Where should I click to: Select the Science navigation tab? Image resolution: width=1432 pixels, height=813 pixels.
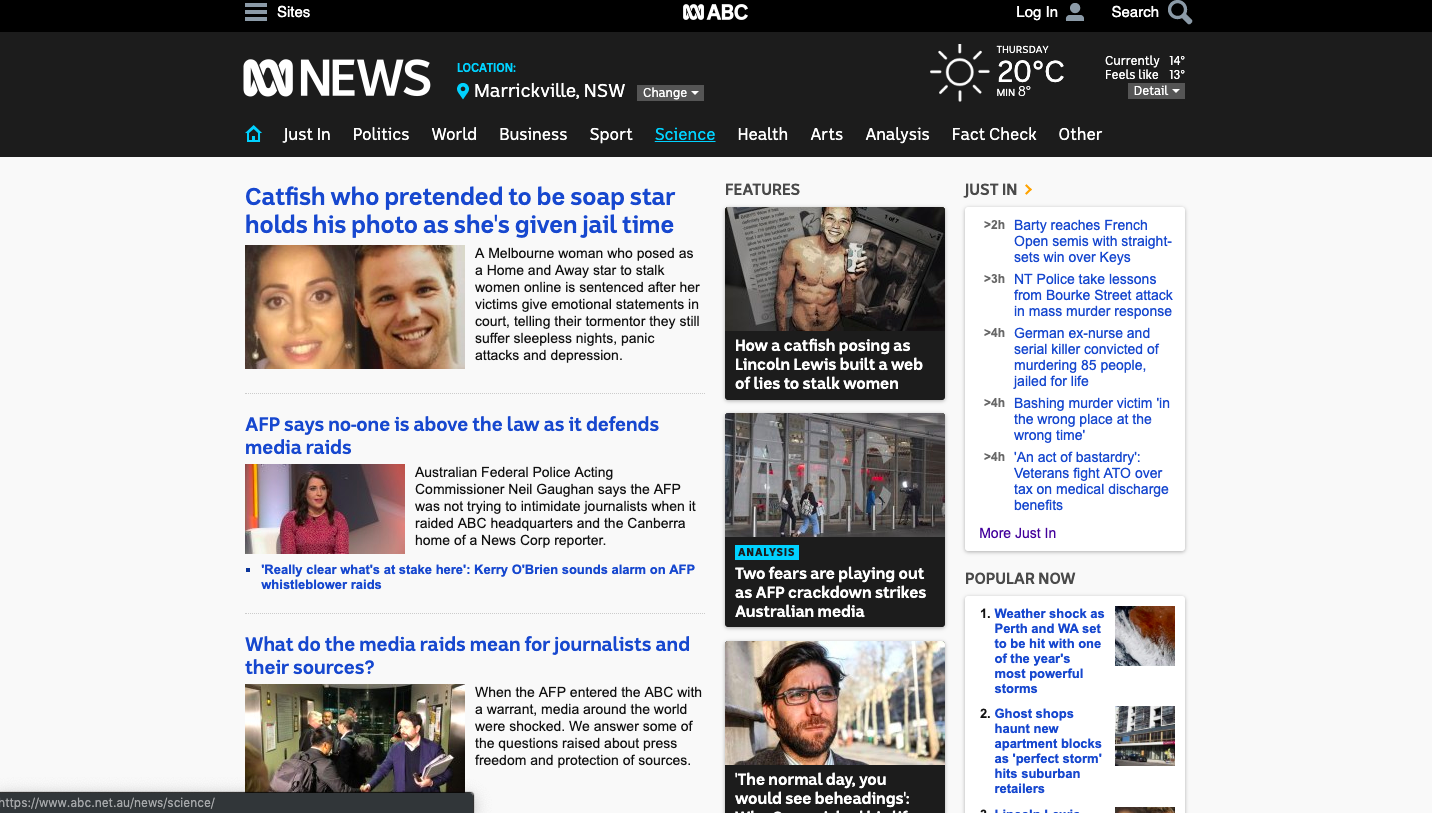(x=685, y=134)
